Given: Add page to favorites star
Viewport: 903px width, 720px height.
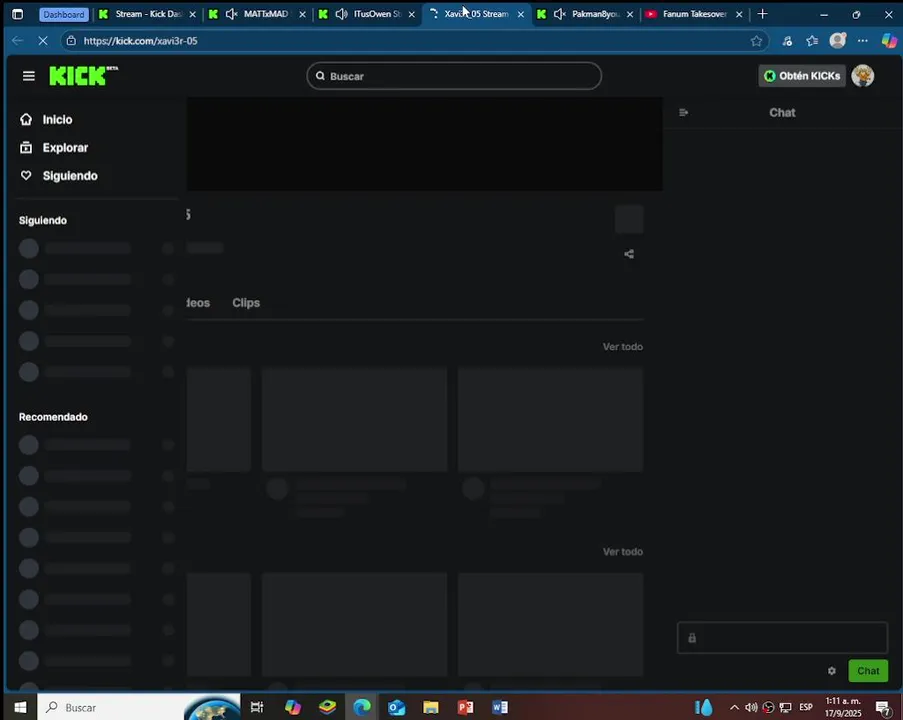Looking at the screenshot, I should [756, 41].
